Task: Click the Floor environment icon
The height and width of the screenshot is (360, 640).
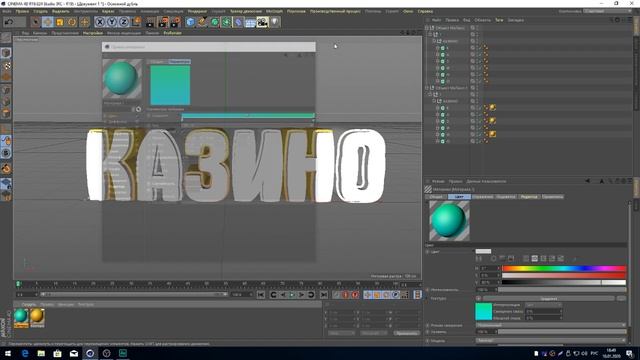Action: 250,22
